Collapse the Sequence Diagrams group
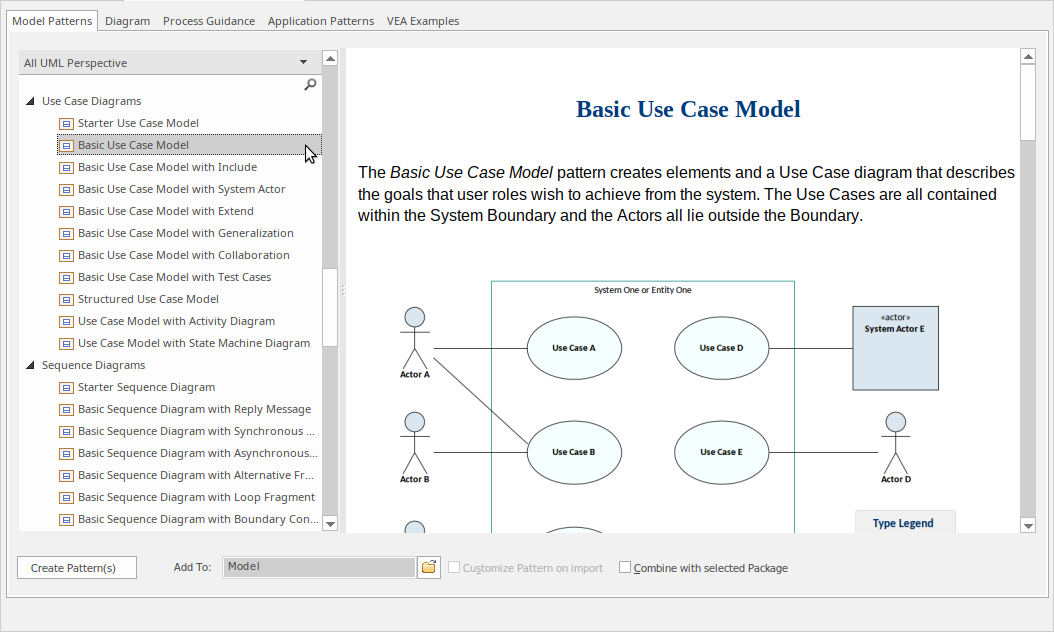The width and height of the screenshot is (1054, 632). click(x=29, y=365)
